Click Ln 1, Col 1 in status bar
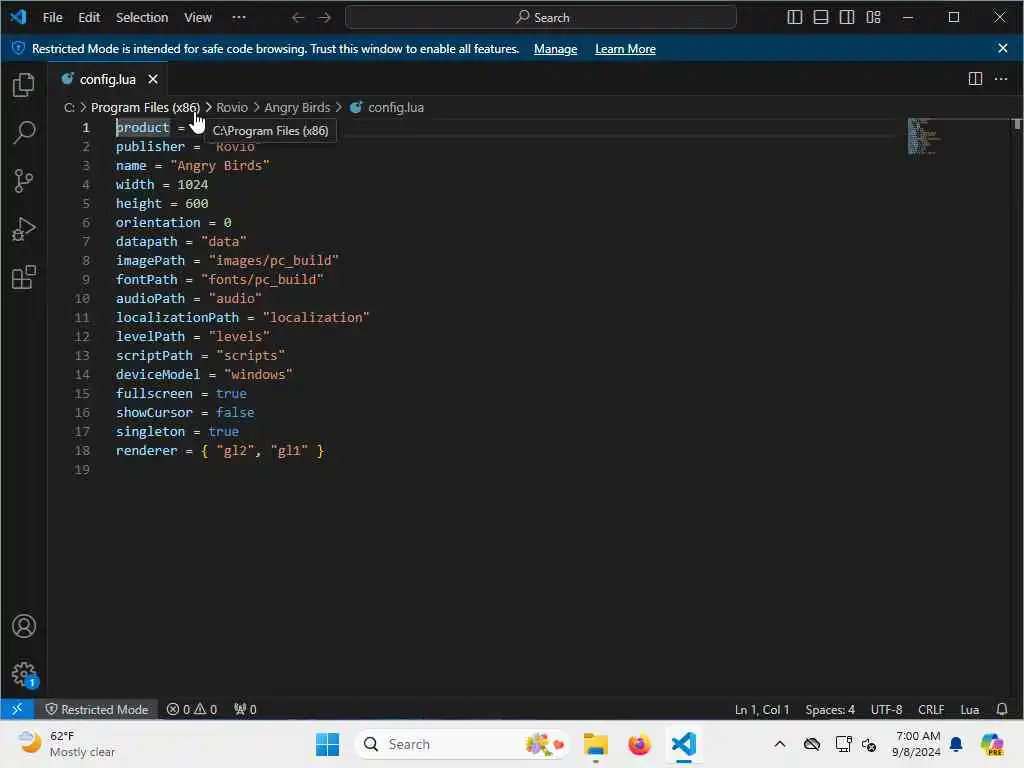This screenshot has width=1024, height=768. tap(761, 709)
